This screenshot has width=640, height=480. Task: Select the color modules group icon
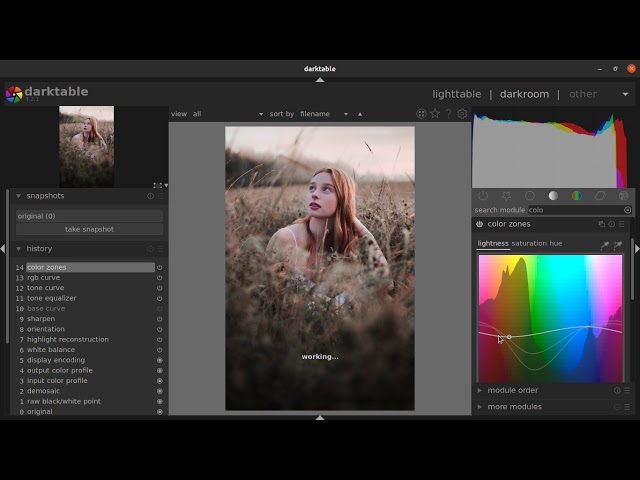pyautogui.click(x=576, y=196)
